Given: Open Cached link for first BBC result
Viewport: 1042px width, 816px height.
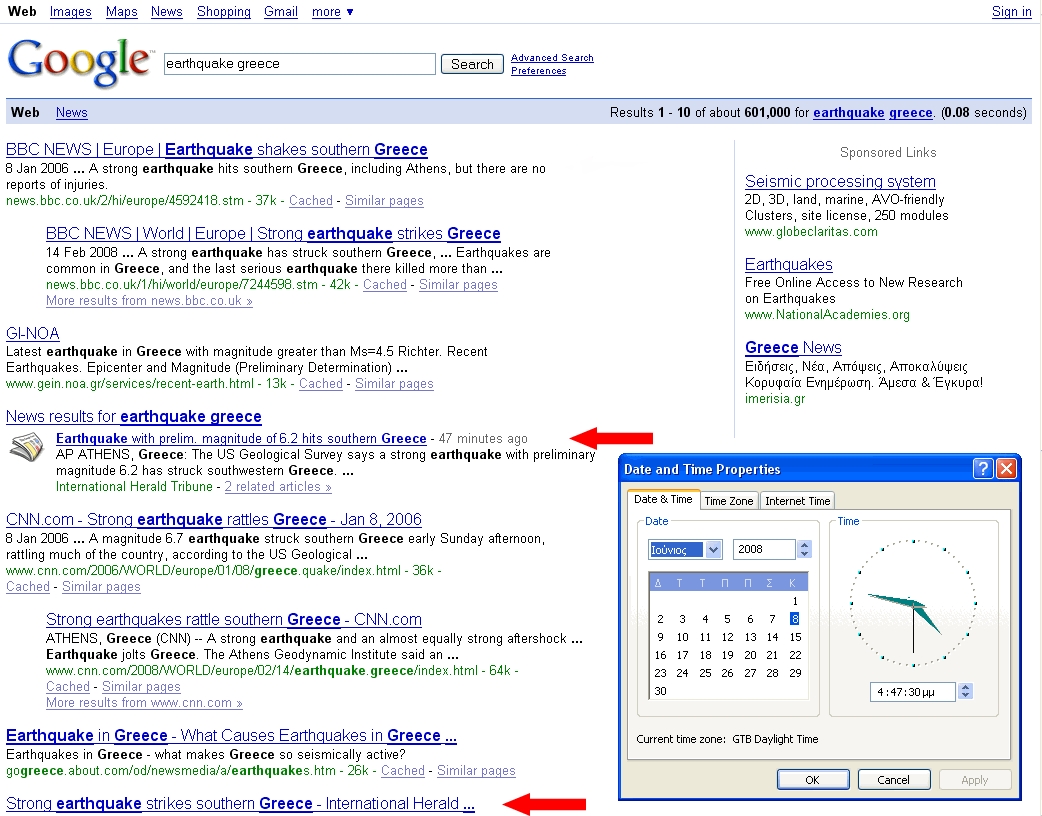Looking at the screenshot, I should [x=311, y=201].
